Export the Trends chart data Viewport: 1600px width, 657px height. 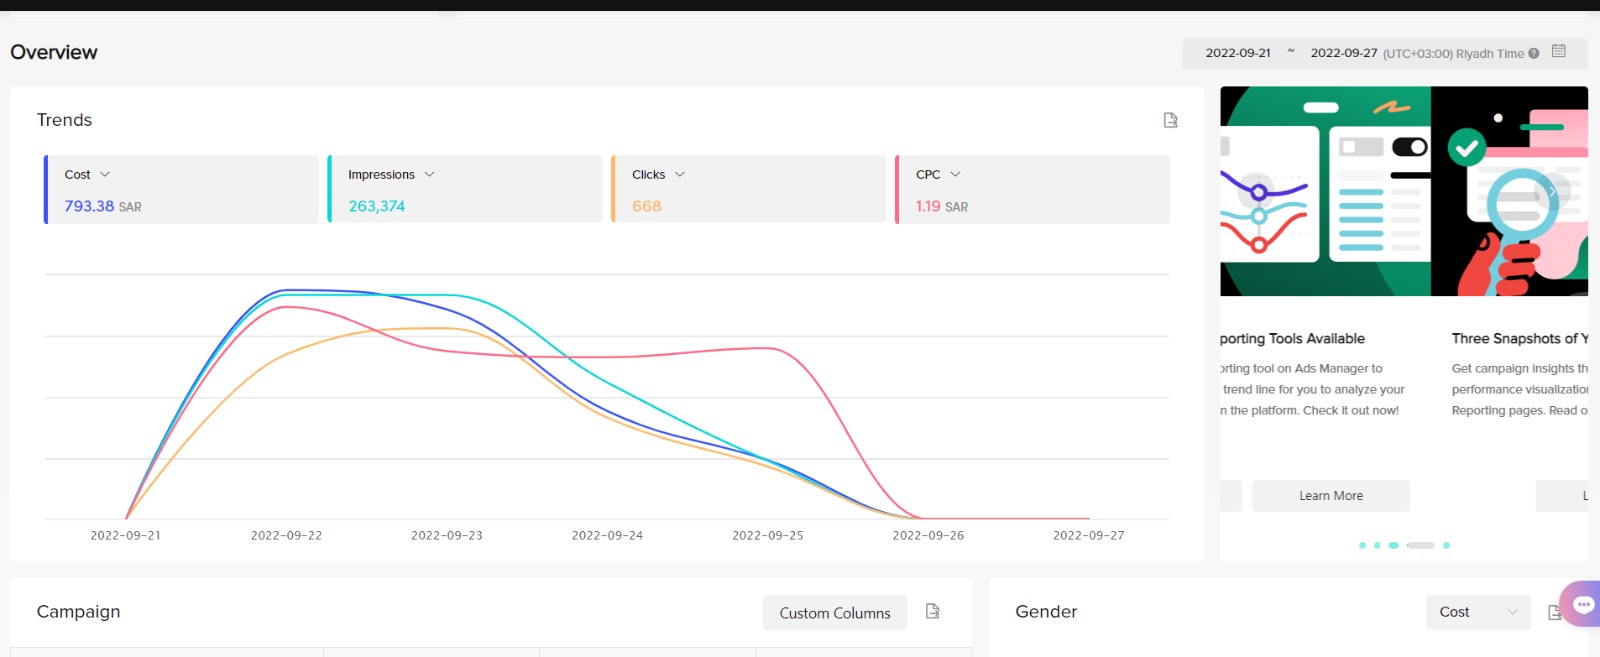coord(1170,120)
